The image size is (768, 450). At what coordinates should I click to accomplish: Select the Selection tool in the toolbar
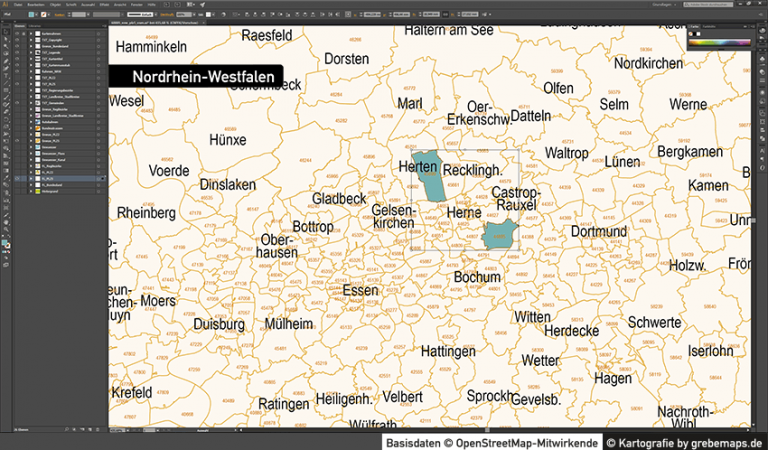pos(5,32)
